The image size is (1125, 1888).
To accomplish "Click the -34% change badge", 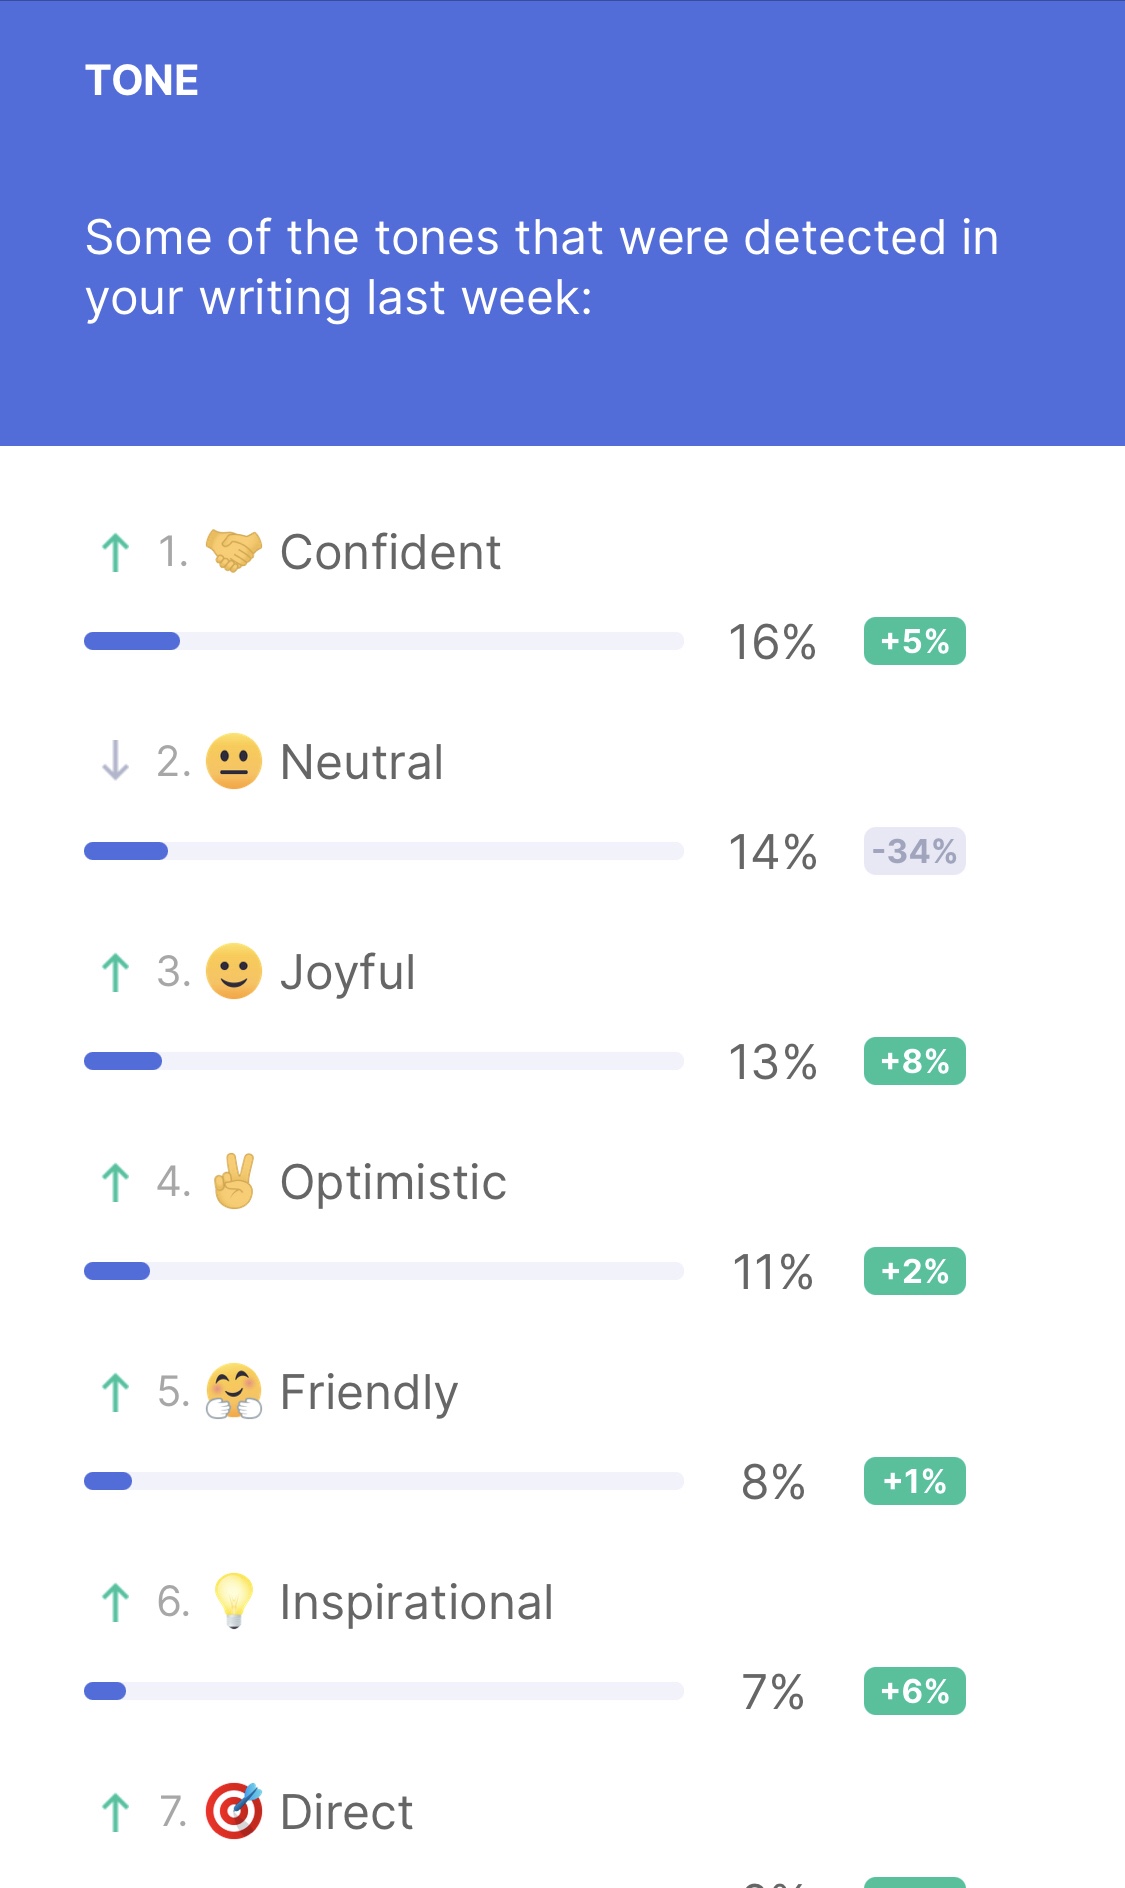I will click(914, 851).
